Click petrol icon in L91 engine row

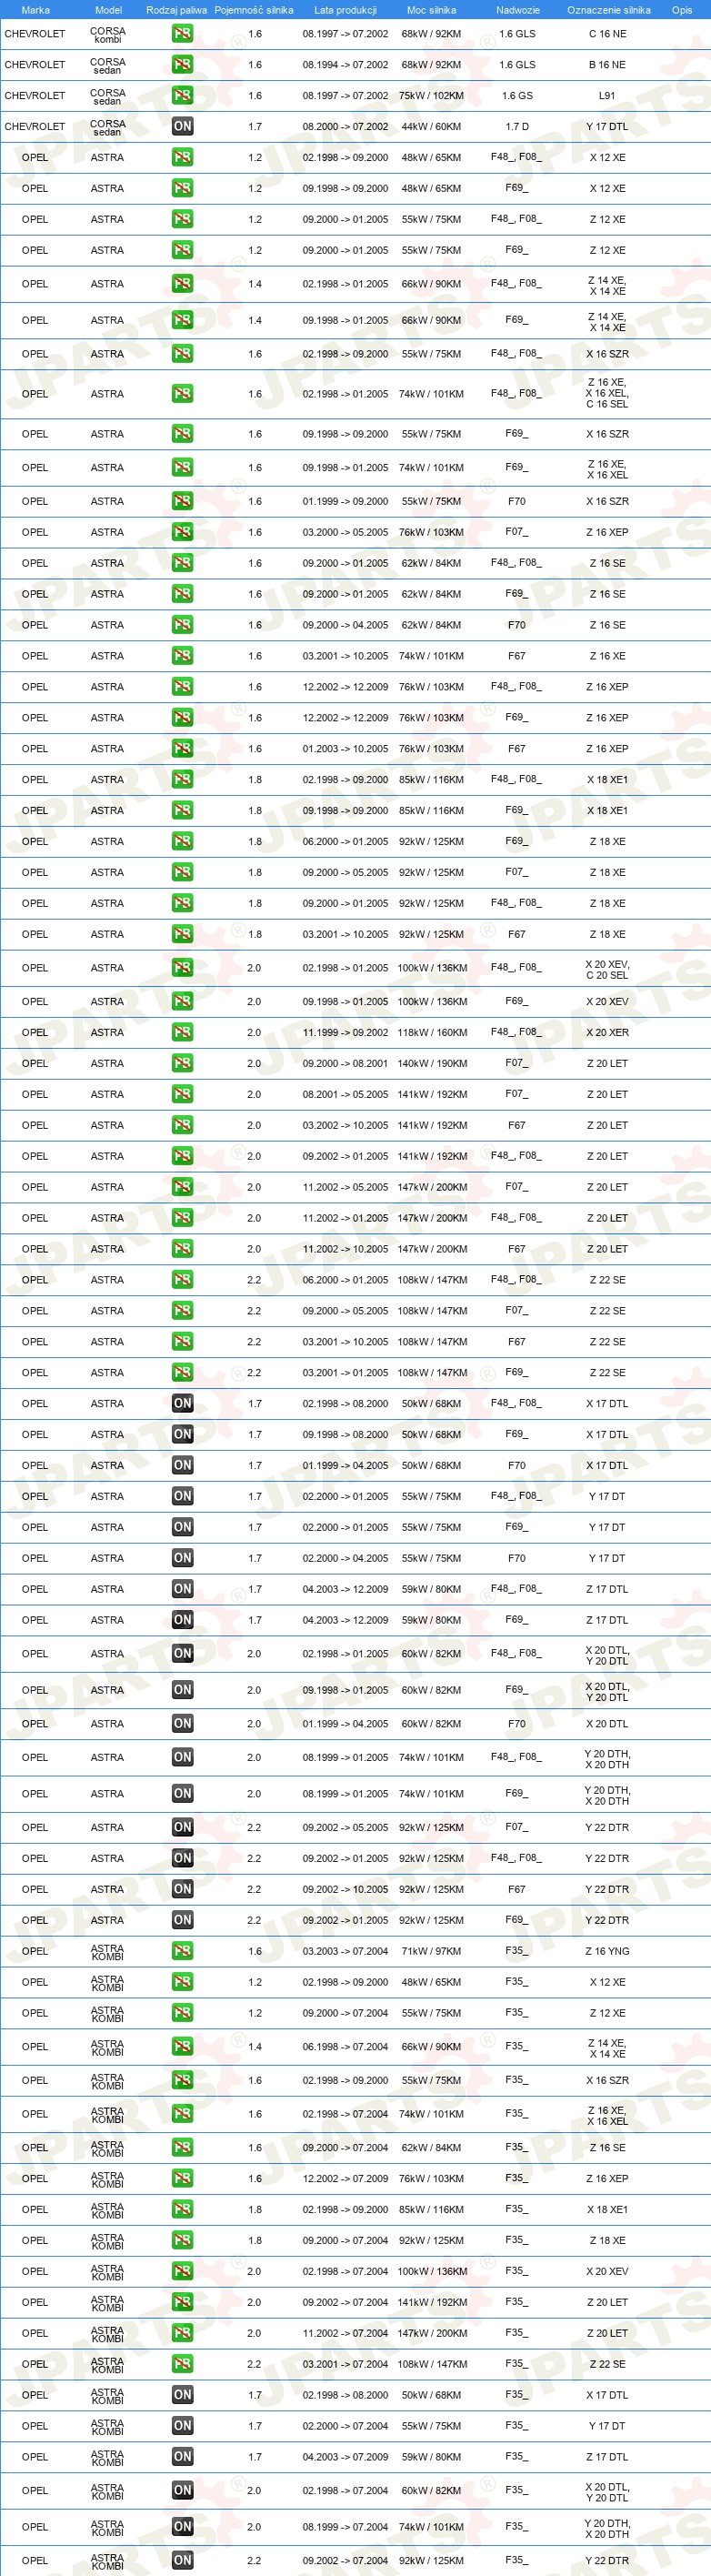(182, 95)
